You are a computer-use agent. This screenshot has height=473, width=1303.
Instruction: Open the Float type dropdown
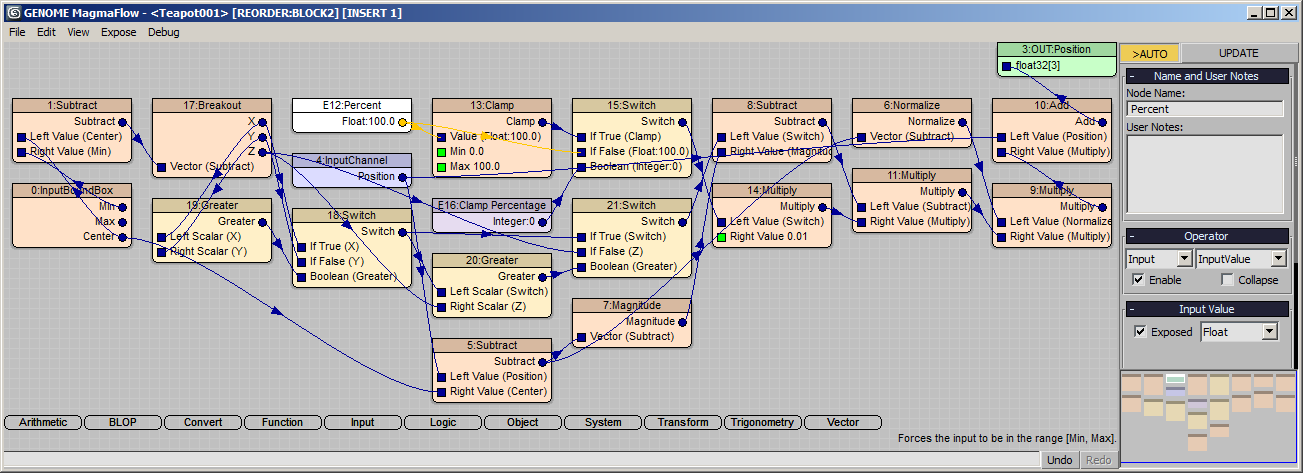(x=1239, y=332)
